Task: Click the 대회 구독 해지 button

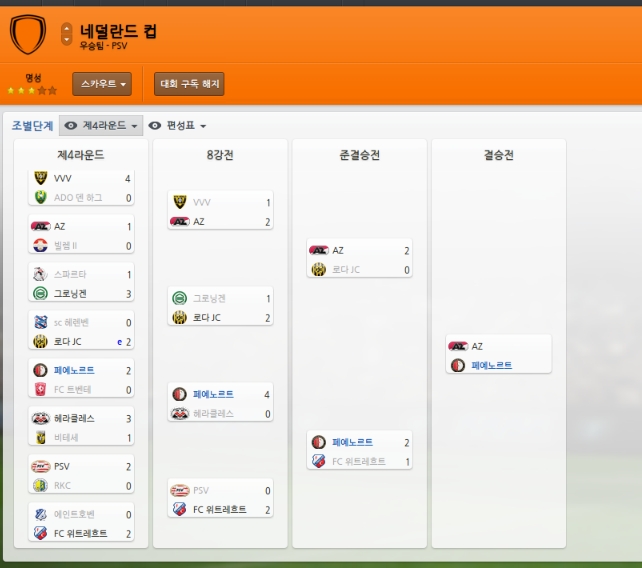Action: 189,84
